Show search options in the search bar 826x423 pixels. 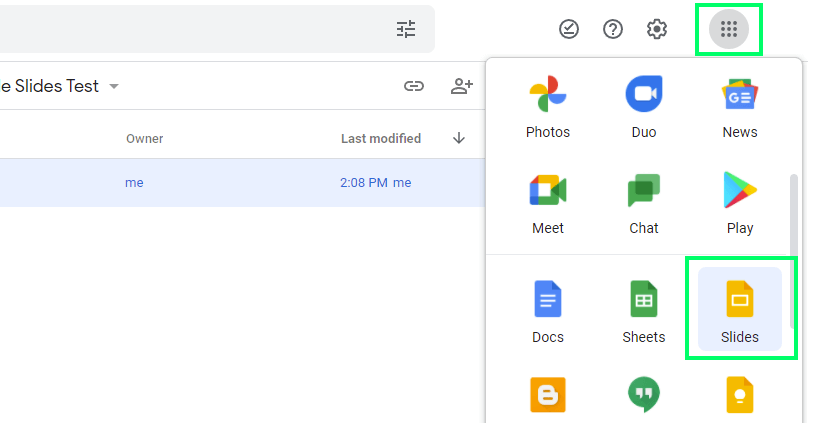406,29
